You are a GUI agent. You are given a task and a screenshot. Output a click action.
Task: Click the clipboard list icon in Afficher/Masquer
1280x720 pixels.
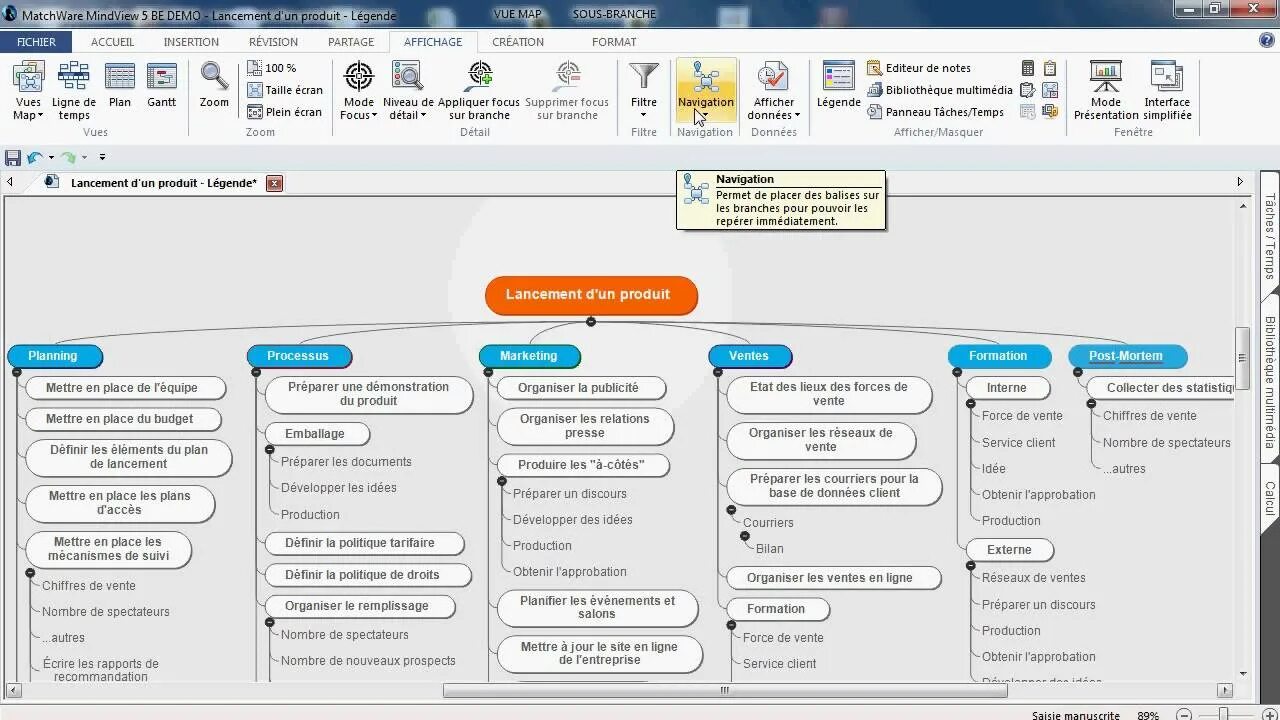[1050, 68]
